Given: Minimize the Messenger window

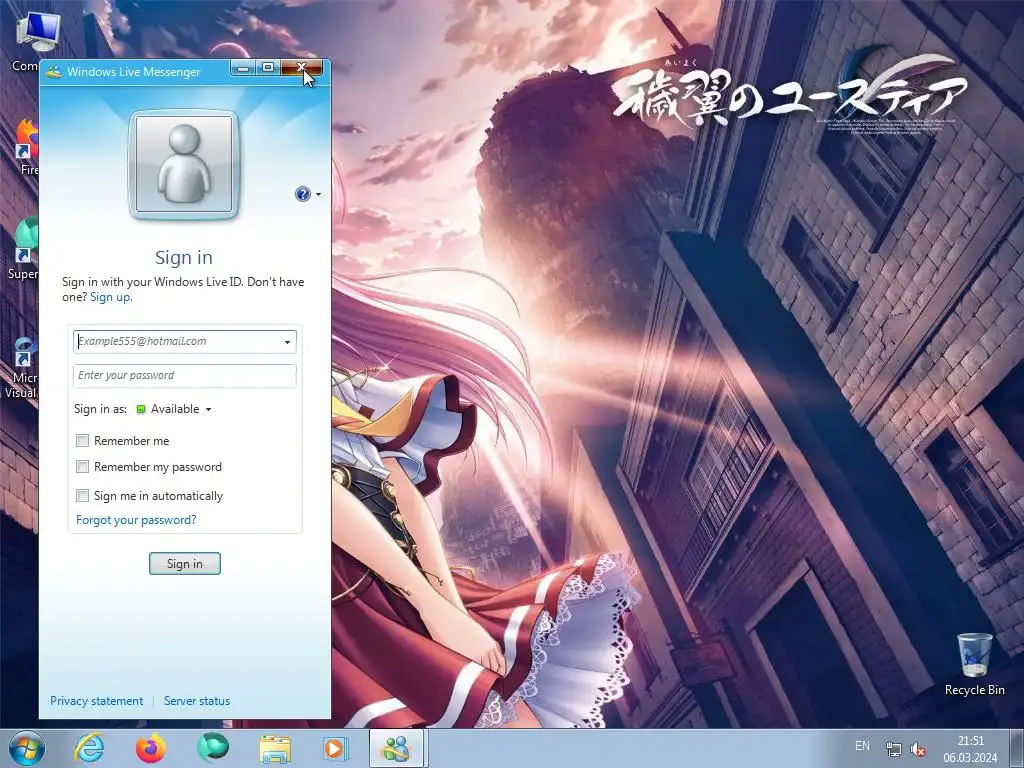Looking at the screenshot, I should (243, 68).
